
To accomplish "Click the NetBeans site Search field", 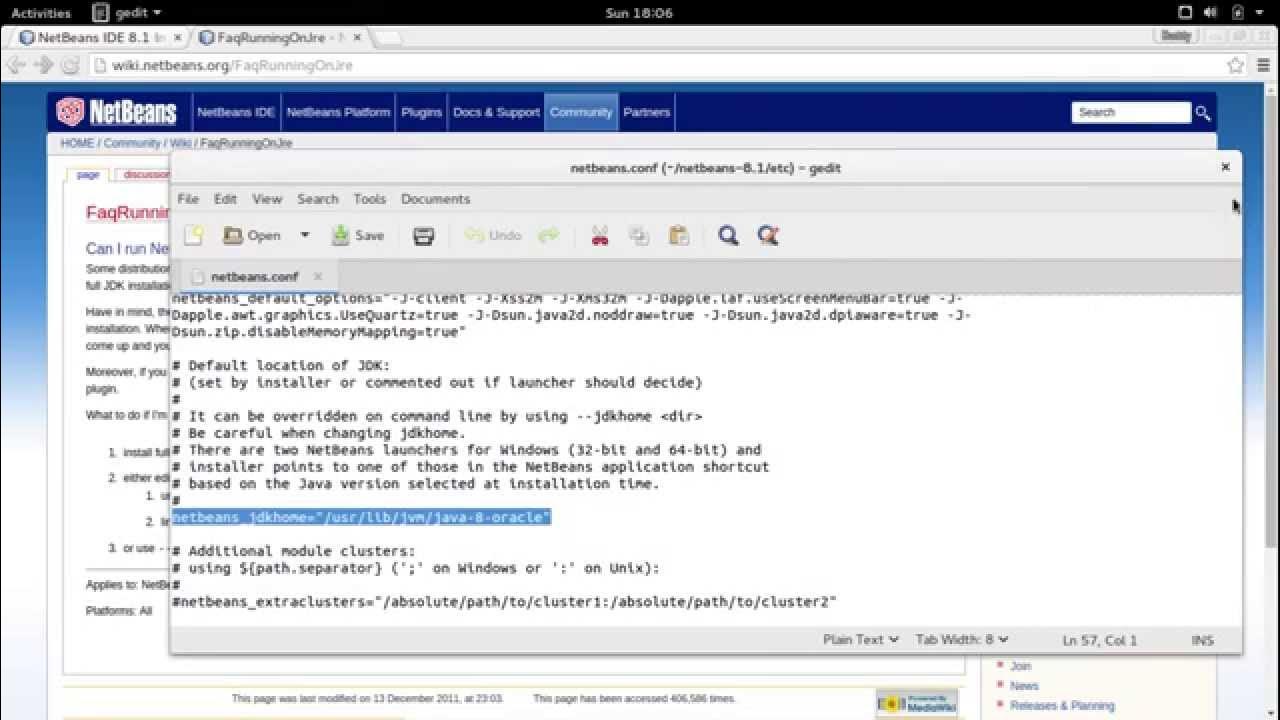I will [1131, 112].
